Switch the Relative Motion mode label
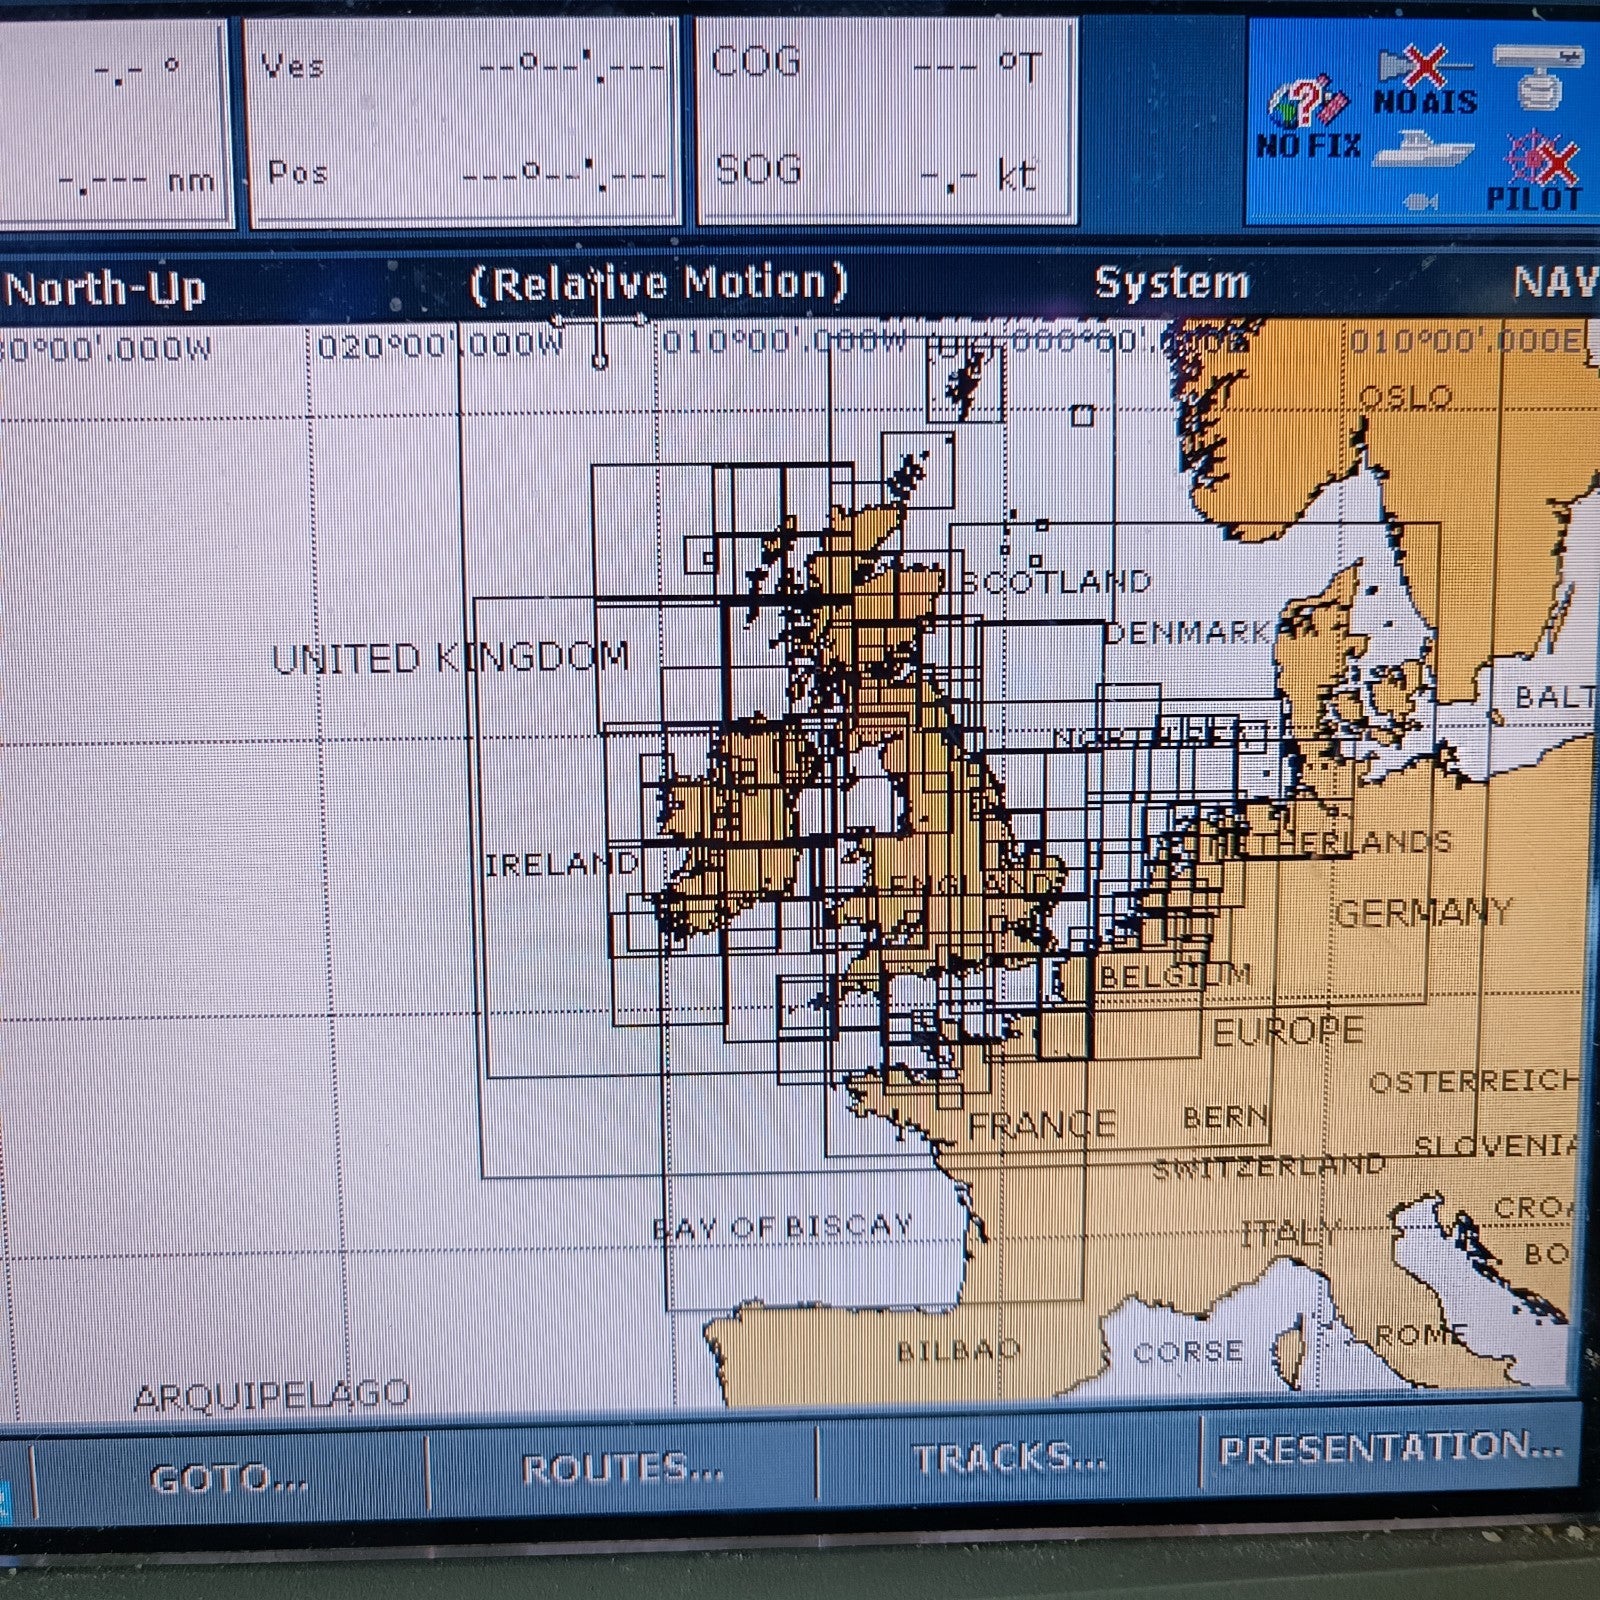Screen dimensions: 1600x1600 (659, 284)
